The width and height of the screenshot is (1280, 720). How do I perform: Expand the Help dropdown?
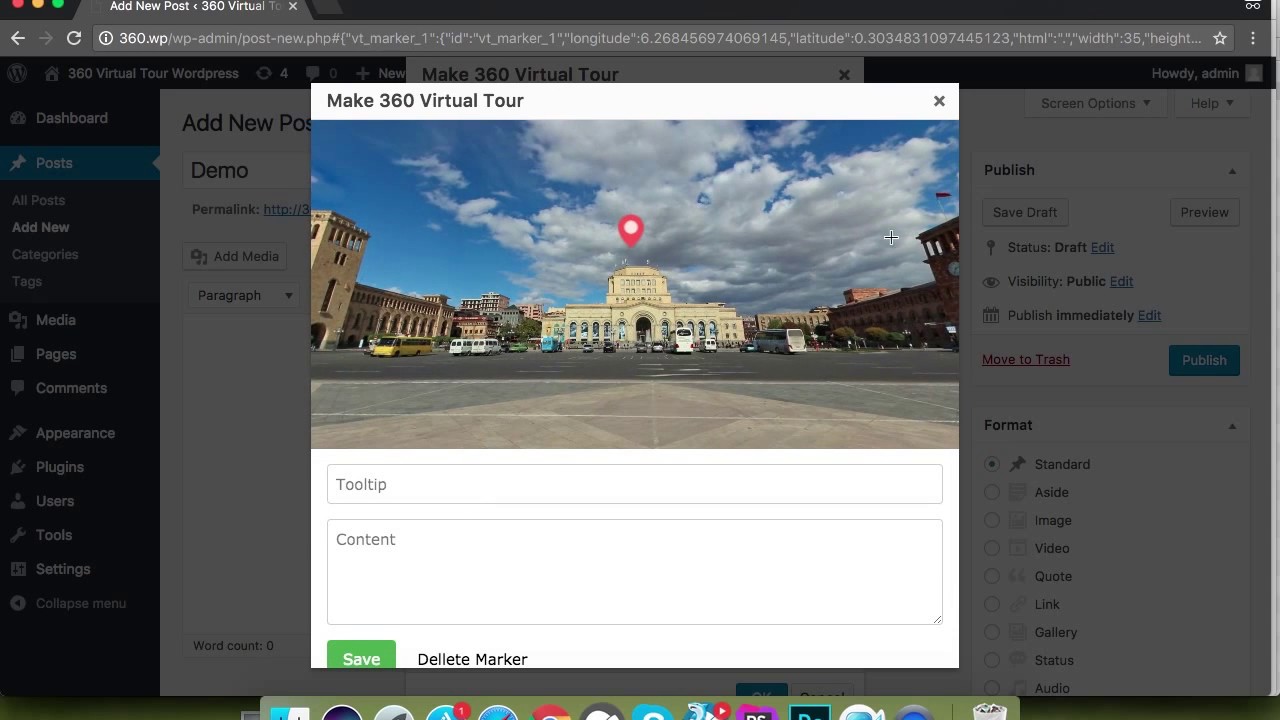click(x=1212, y=103)
